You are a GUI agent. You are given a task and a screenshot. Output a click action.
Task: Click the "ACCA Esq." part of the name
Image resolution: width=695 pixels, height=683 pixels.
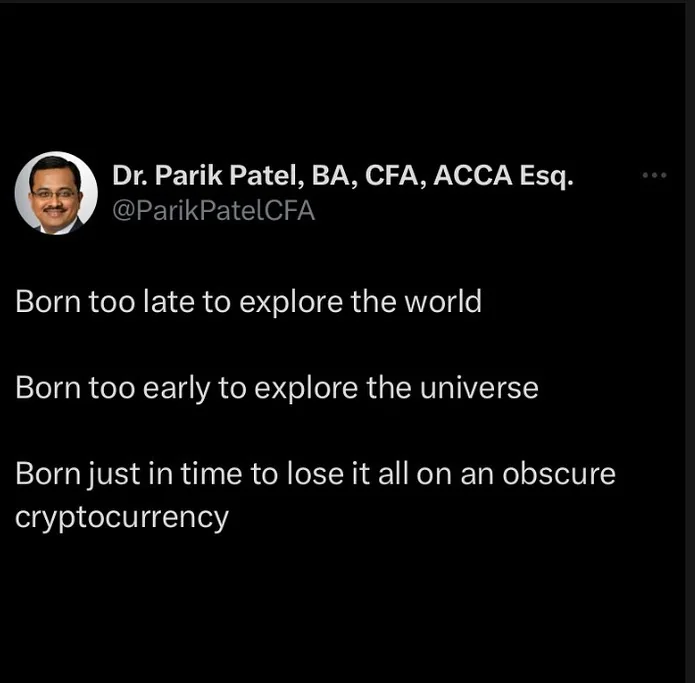click(503, 176)
